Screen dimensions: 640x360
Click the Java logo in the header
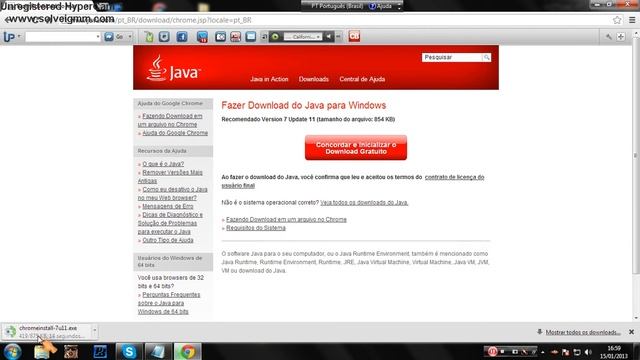point(173,69)
